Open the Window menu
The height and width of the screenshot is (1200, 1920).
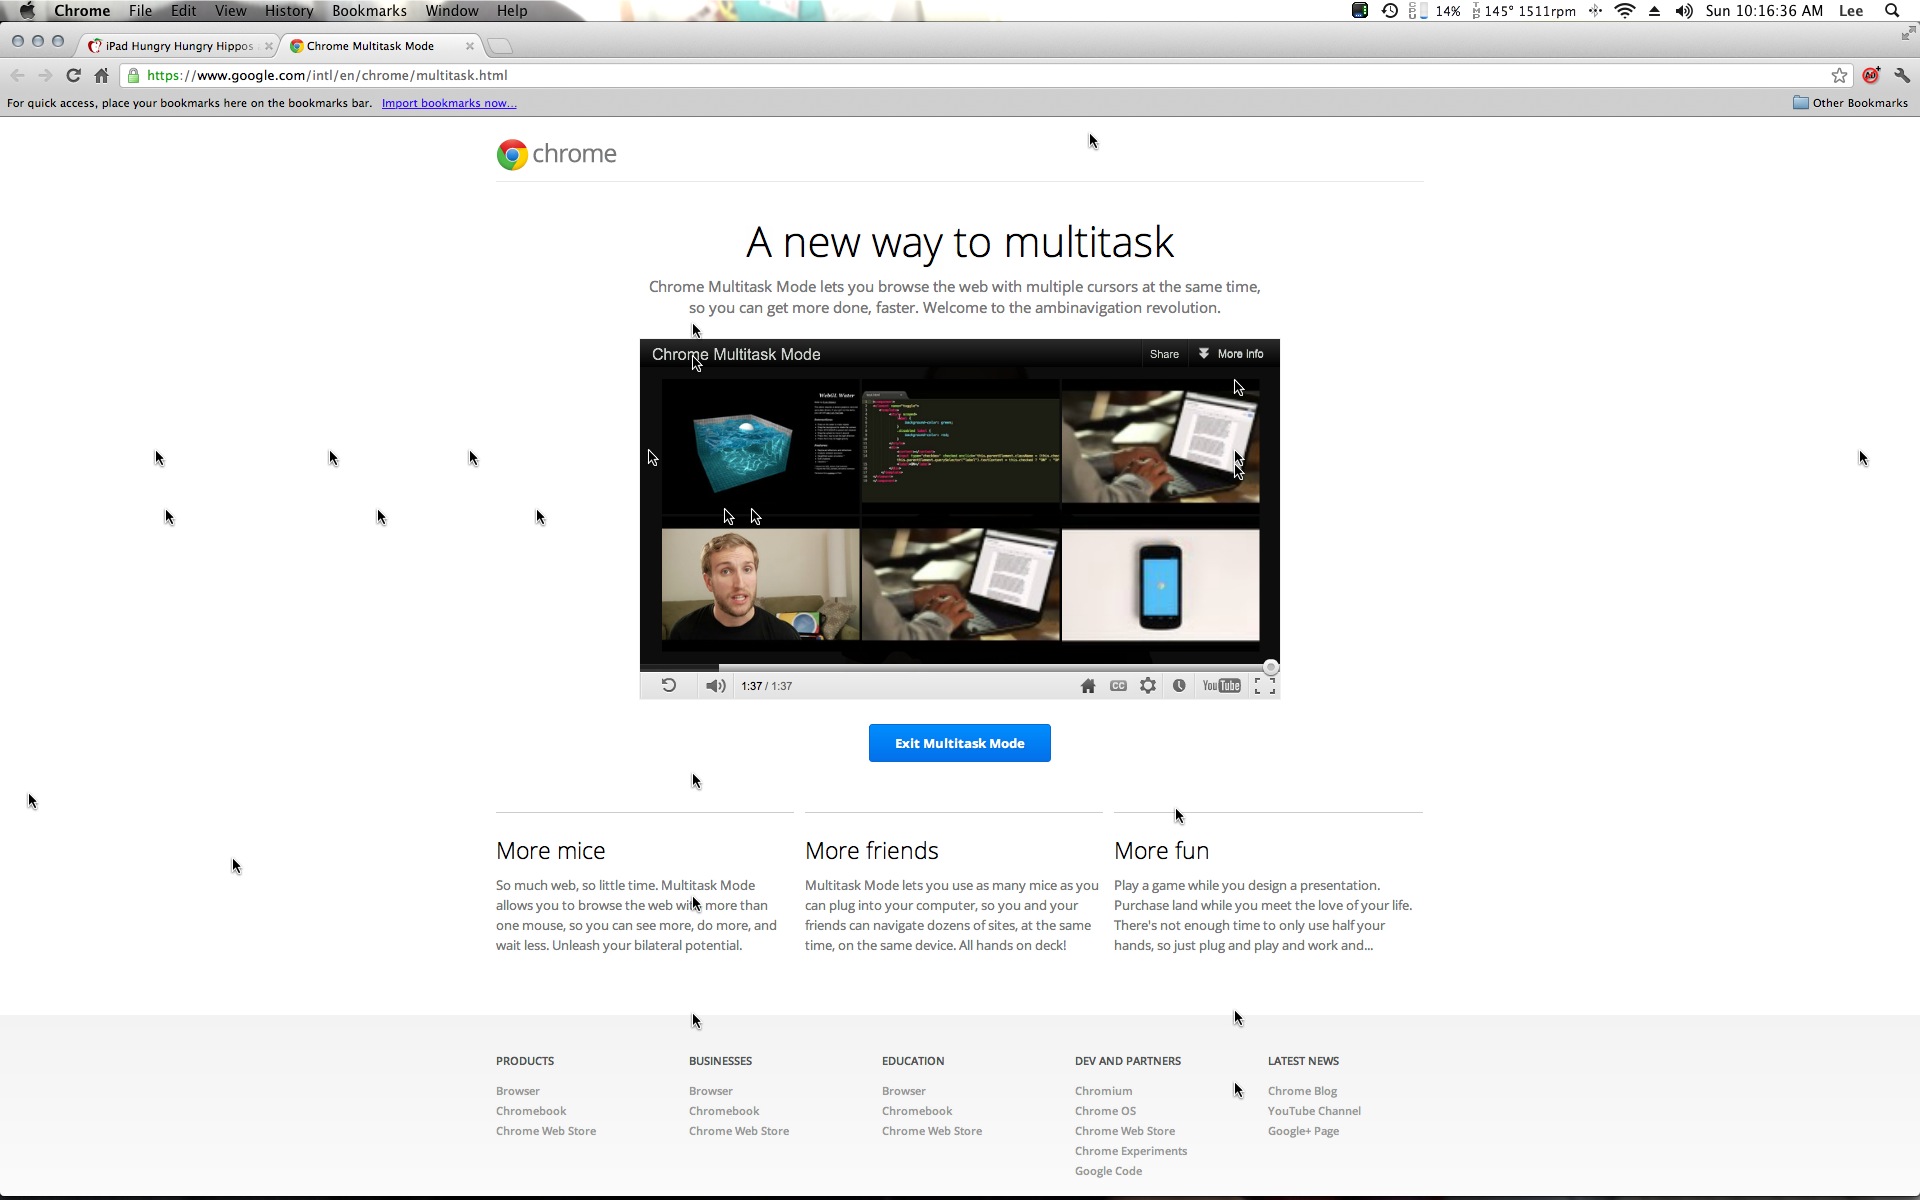point(452,11)
